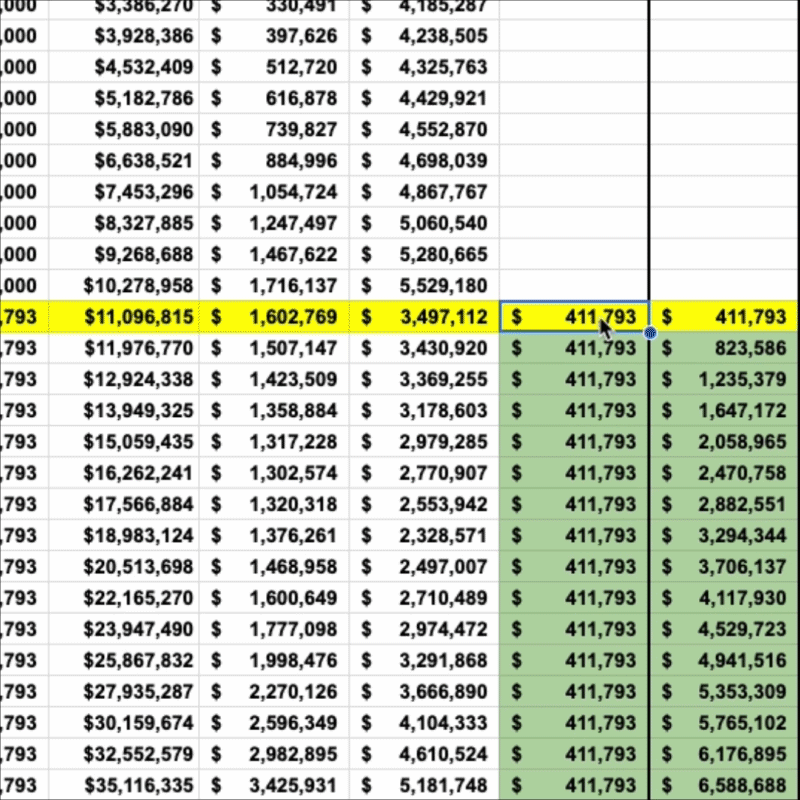
Task: Click the $18,983,124 cell
Action: click(124, 536)
